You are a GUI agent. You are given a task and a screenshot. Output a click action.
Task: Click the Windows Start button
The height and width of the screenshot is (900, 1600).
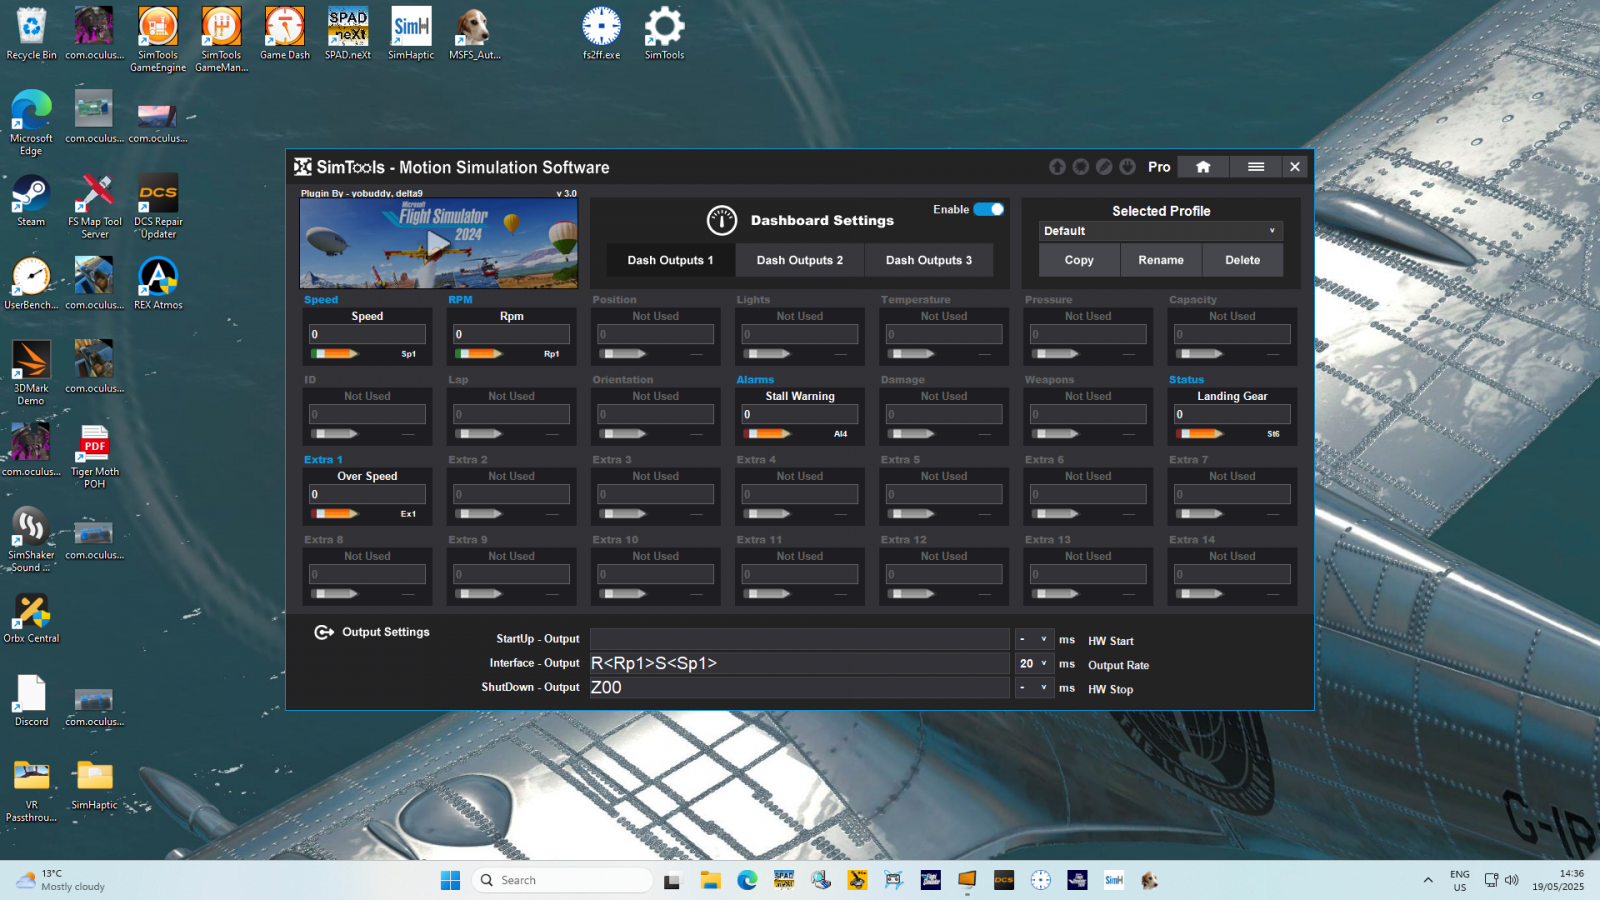(x=450, y=880)
